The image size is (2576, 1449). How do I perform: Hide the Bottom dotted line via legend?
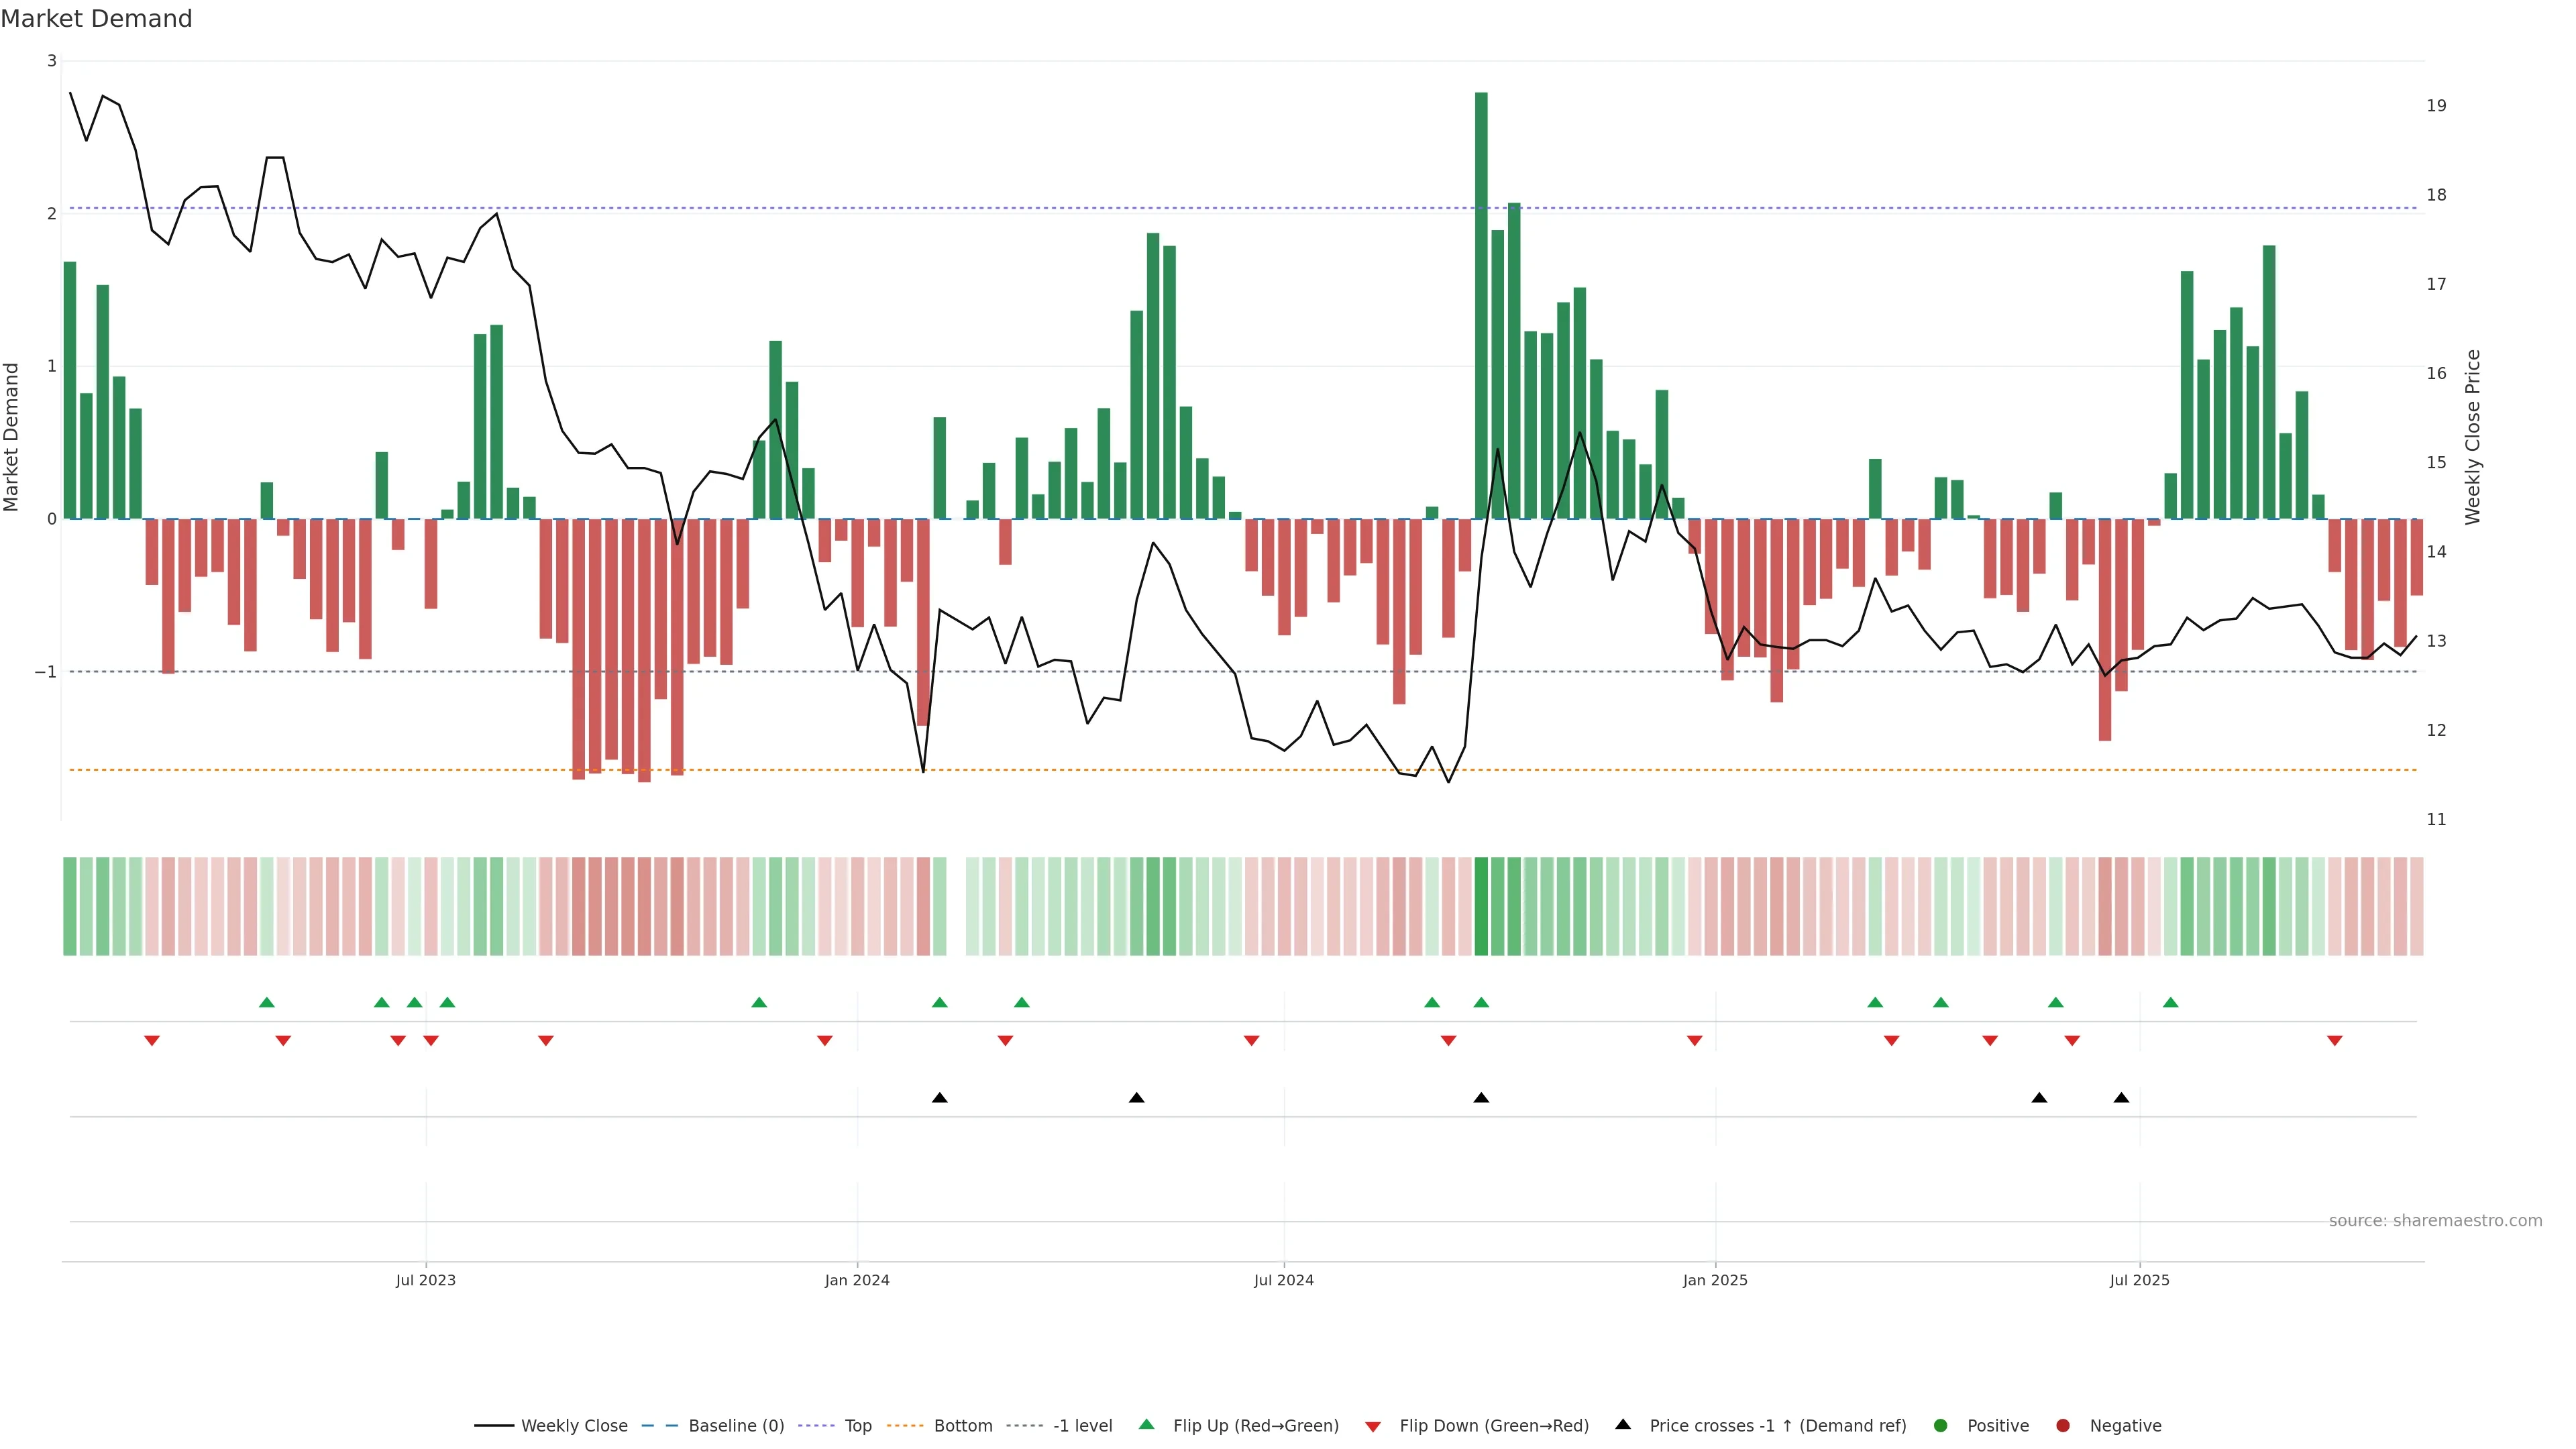962,1426
